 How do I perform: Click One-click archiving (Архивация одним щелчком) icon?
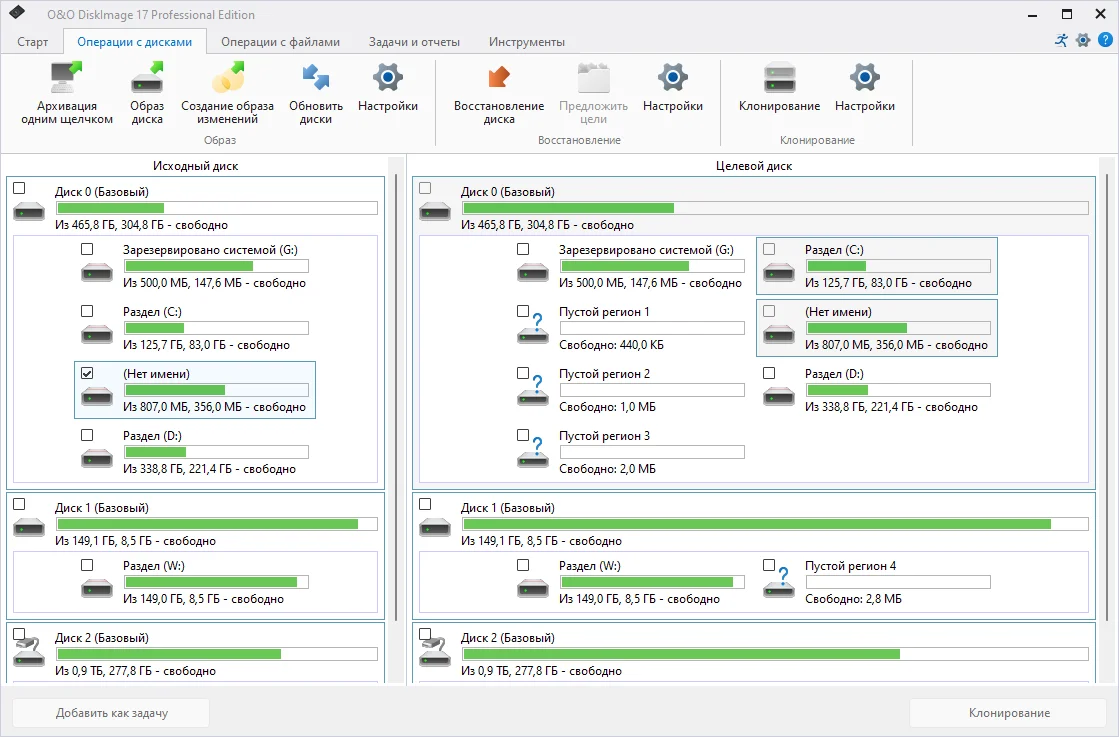point(66,77)
